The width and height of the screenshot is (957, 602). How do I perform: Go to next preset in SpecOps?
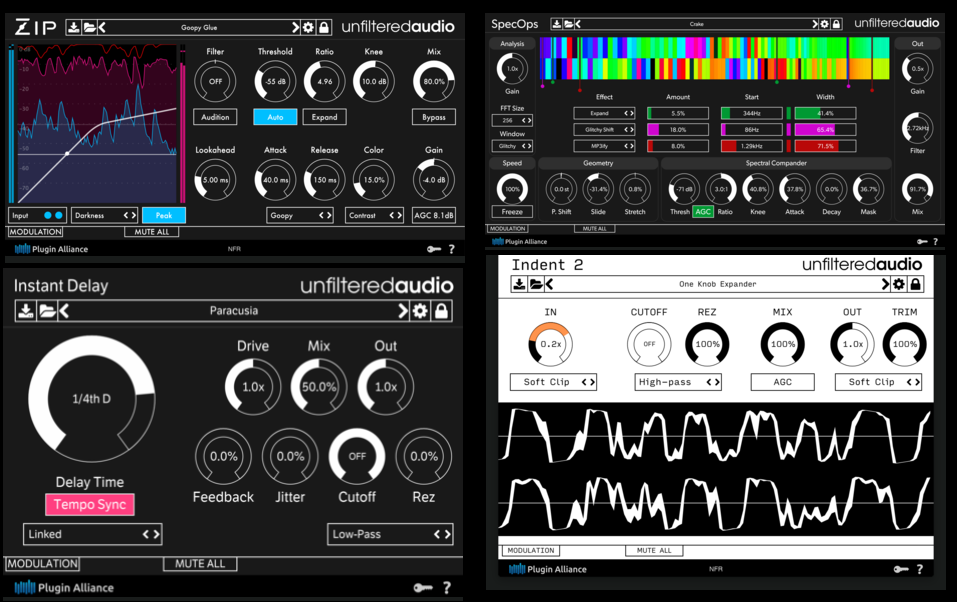click(815, 24)
